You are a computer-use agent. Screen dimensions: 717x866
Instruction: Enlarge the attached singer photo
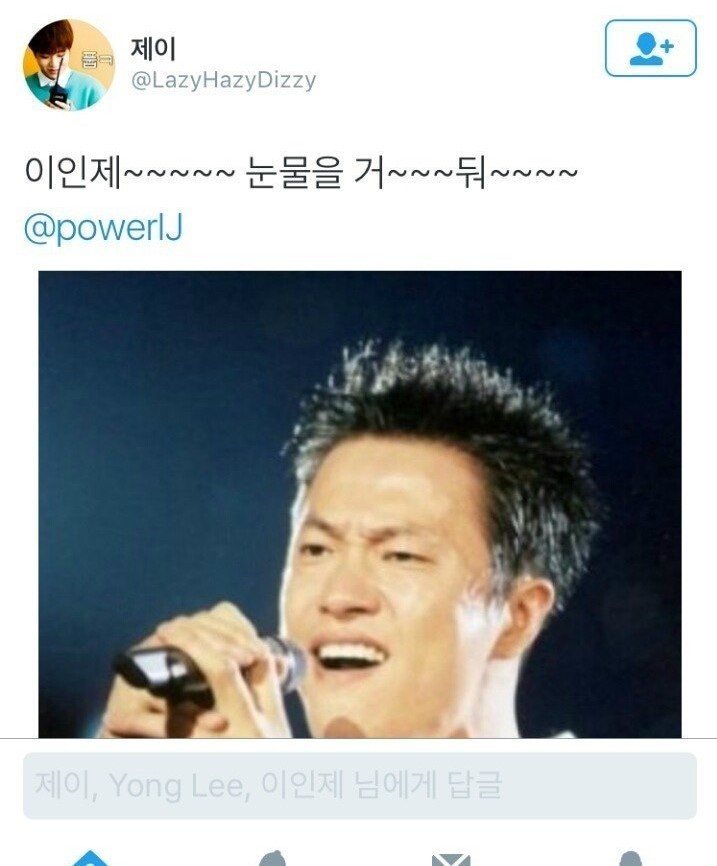(x=360, y=504)
